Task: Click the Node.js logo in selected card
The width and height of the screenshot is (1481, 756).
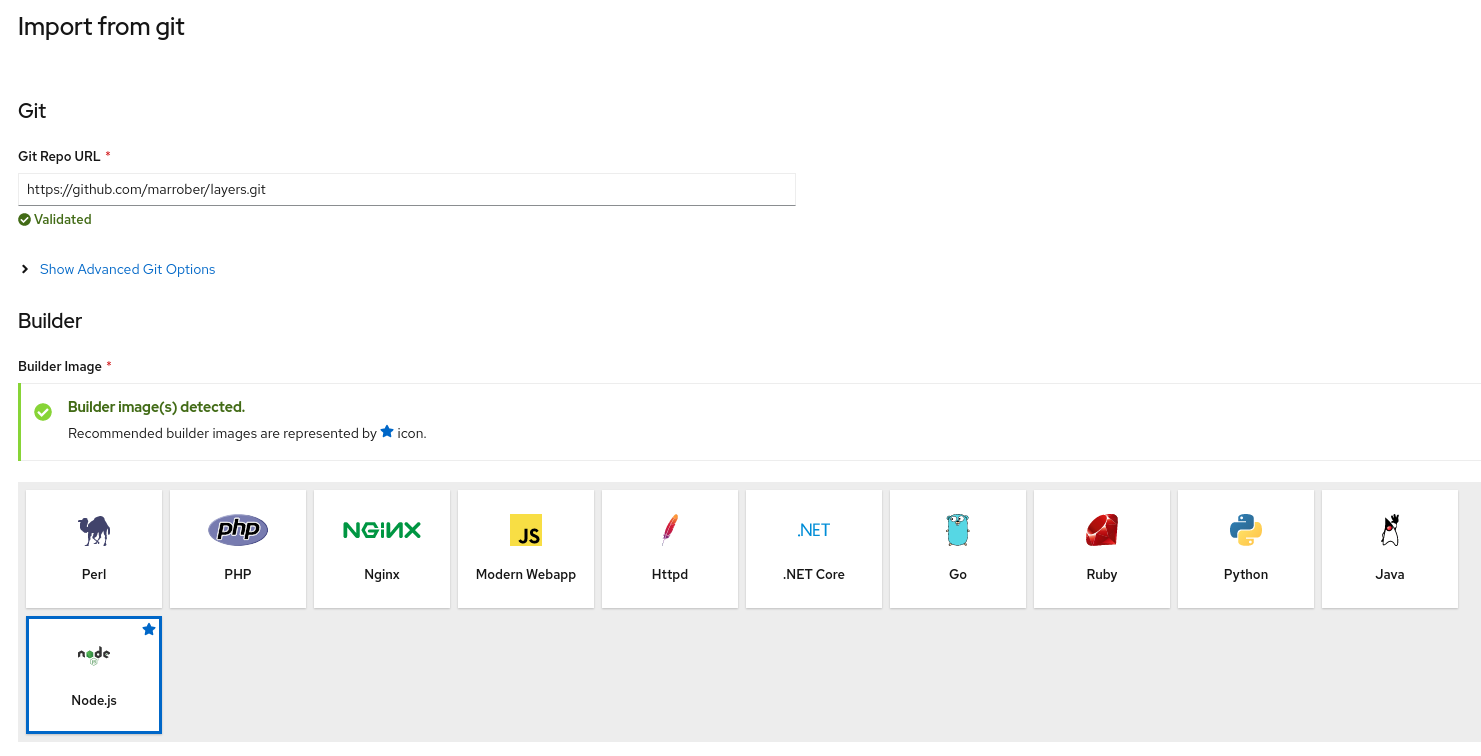Action: pyautogui.click(x=94, y=655)
